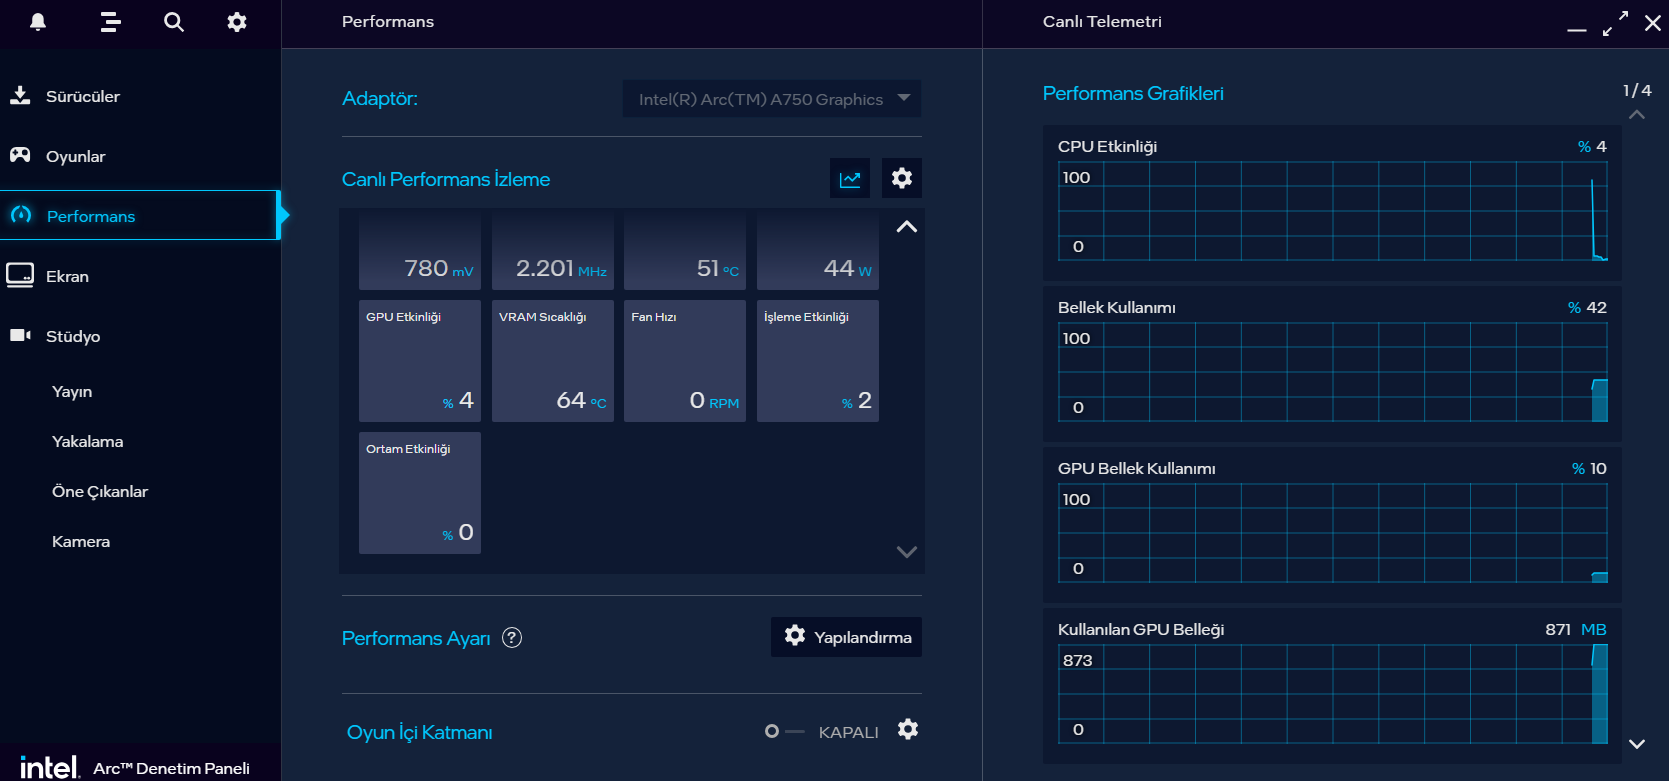Click the Performans gauge icon
The image size is (1669, 781).
pos(21,215)
